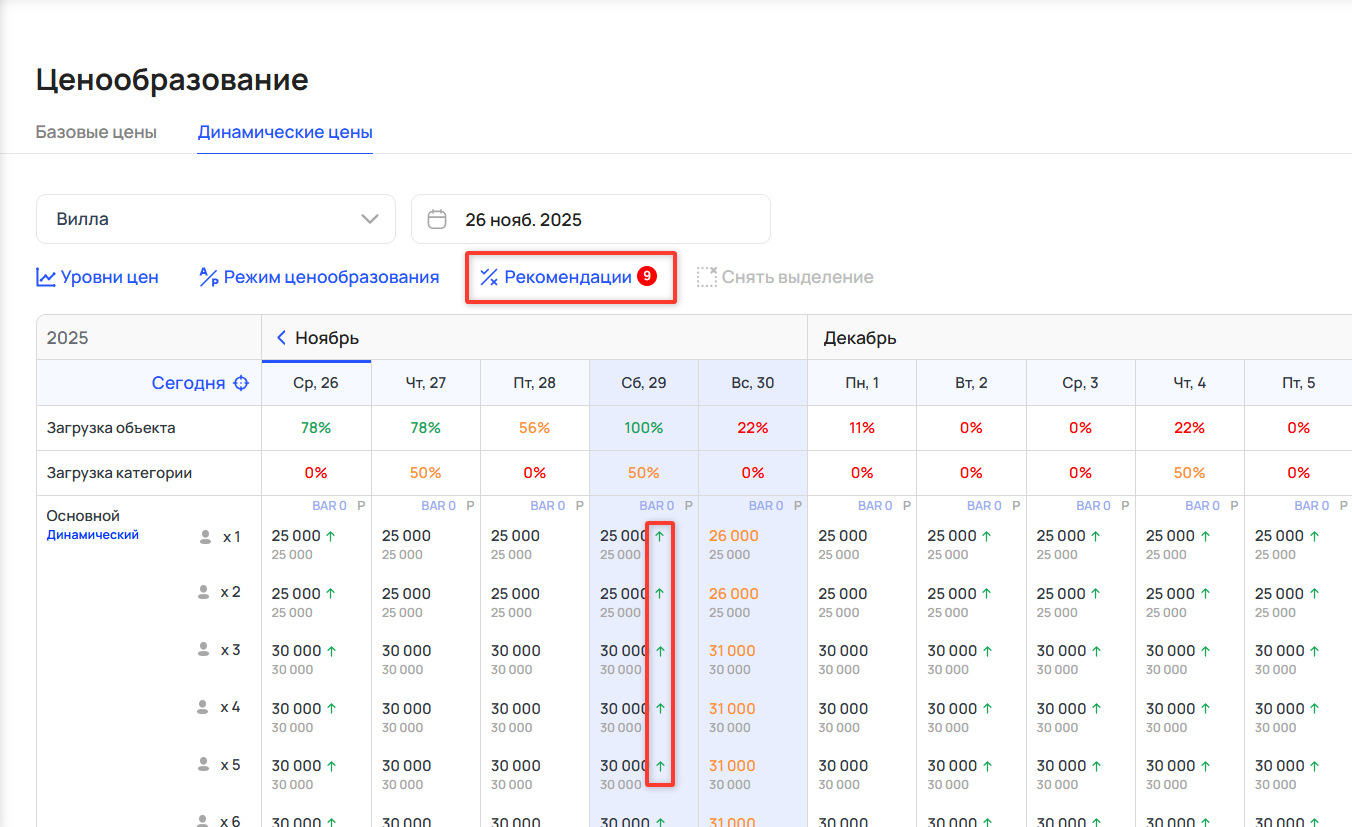Click the red 9 recommendations badge
Image resolution: width=1352 pixels, height=827 pixels.
click(647, 277)
